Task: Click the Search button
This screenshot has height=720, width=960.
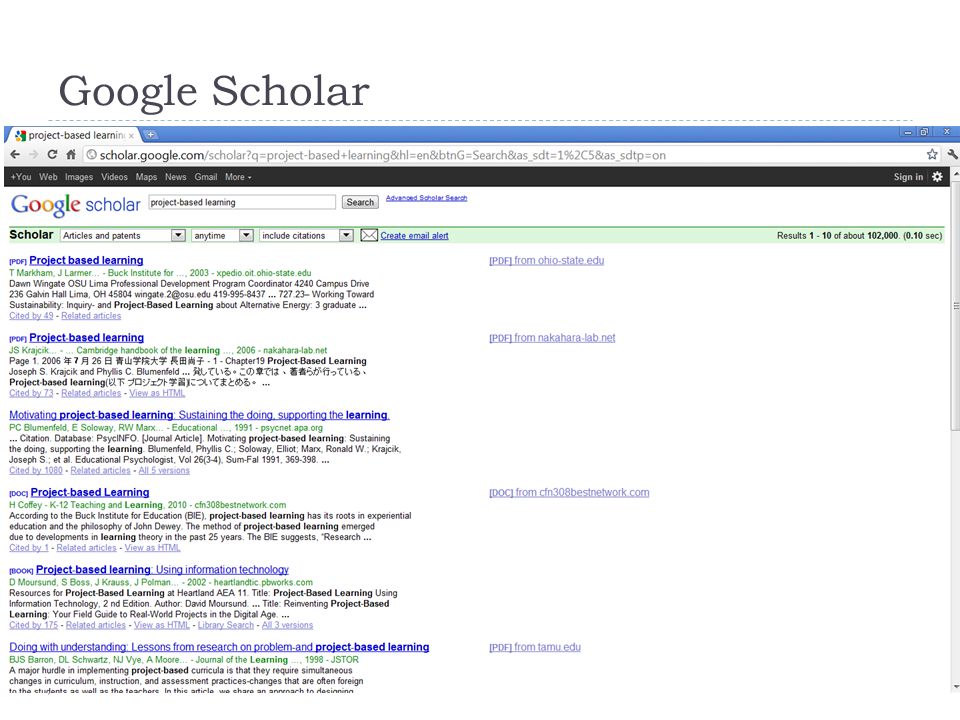Action: 360,202
